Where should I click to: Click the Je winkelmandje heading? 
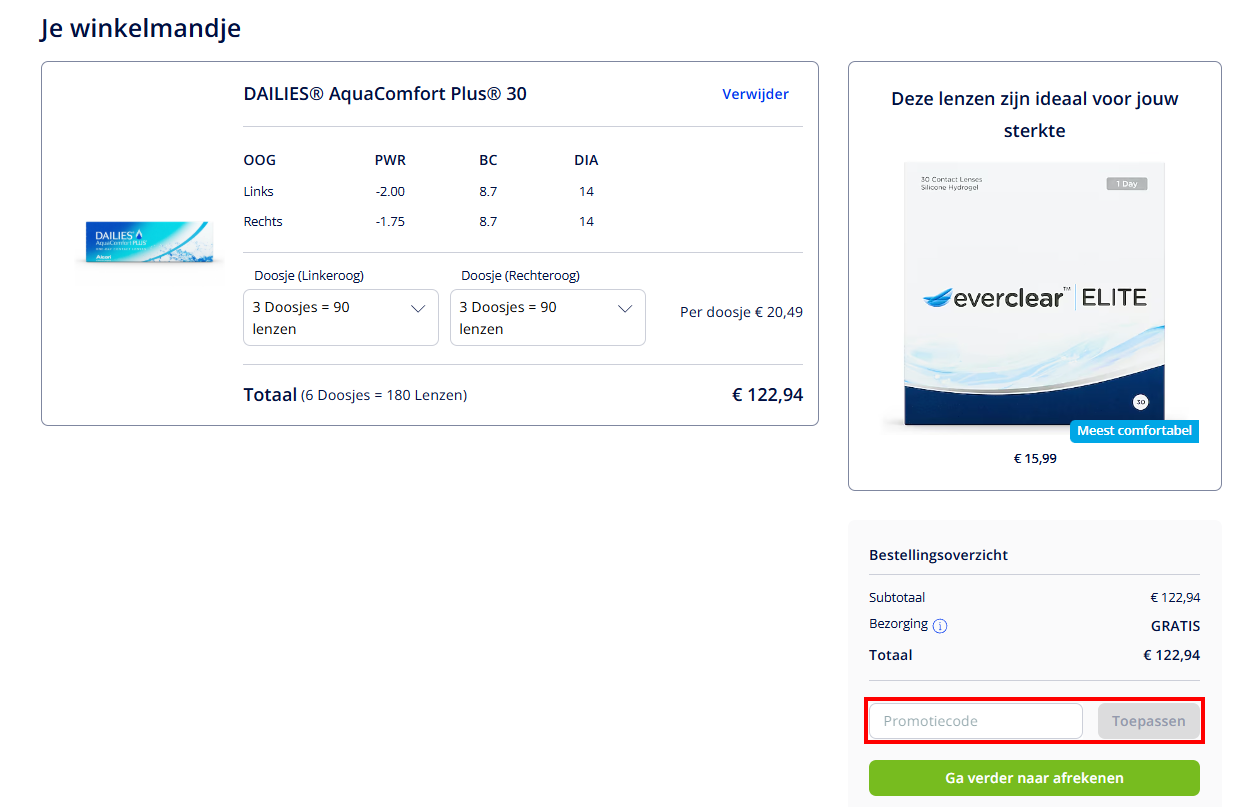[140, 28]
